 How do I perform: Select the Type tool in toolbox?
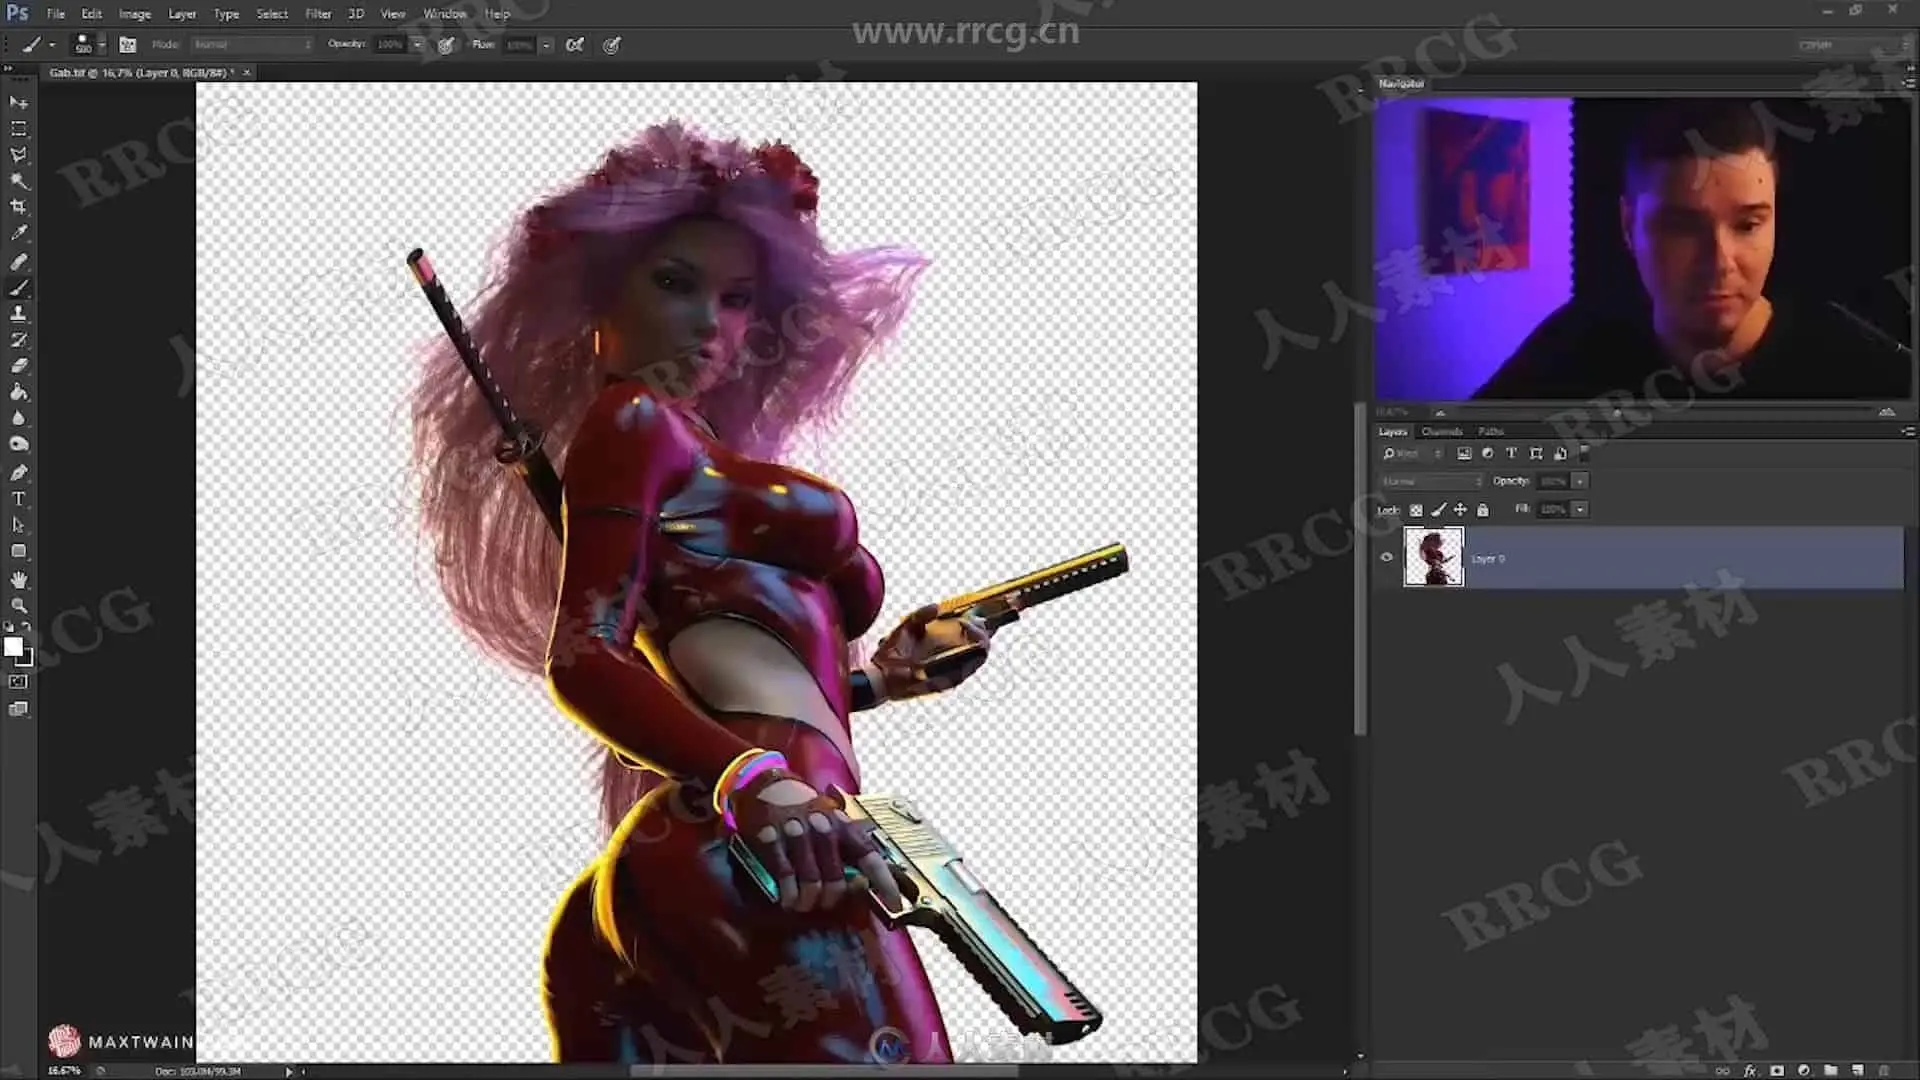[x=18, y=498]
